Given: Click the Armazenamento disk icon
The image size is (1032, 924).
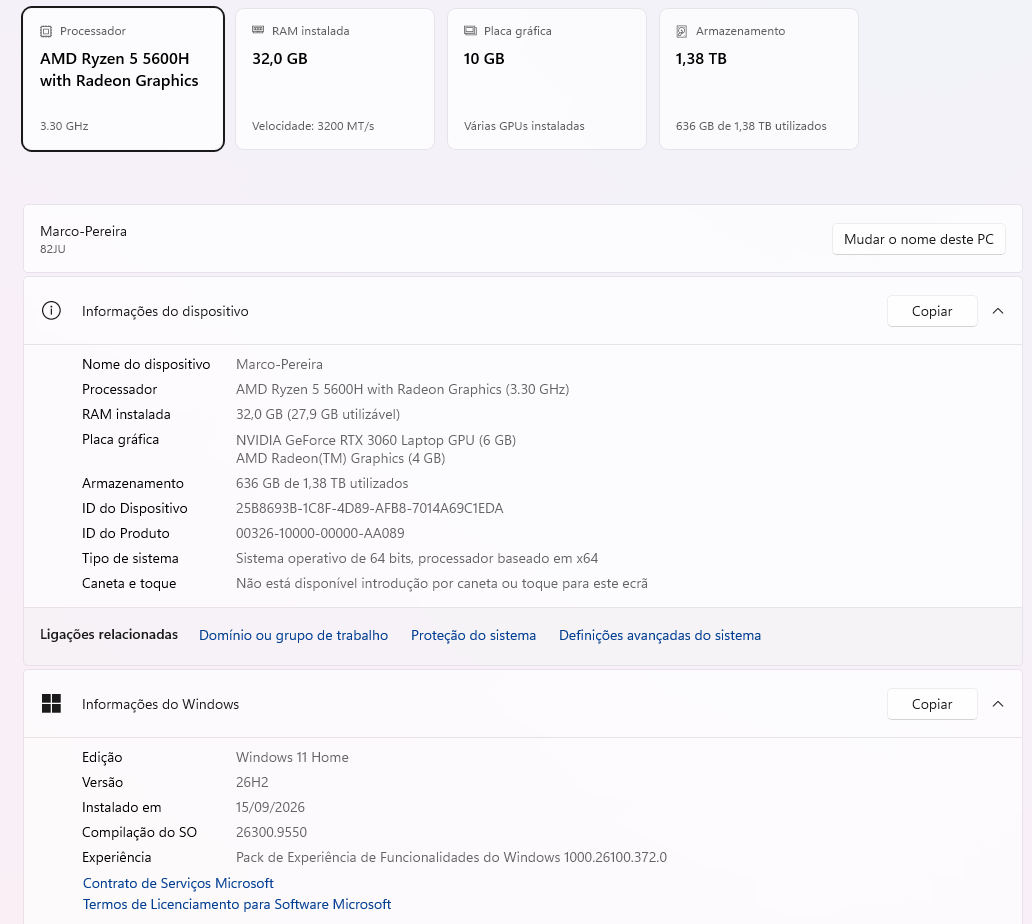Looking at the screenshot, I should point(682,31).
